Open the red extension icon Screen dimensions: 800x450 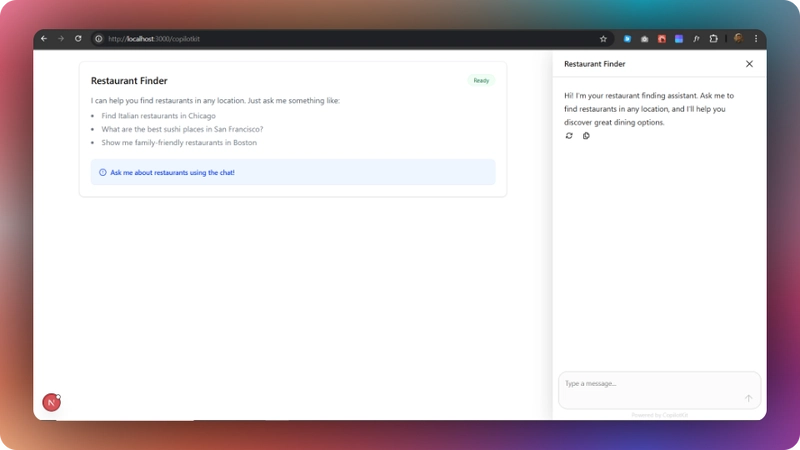(662, 39)
